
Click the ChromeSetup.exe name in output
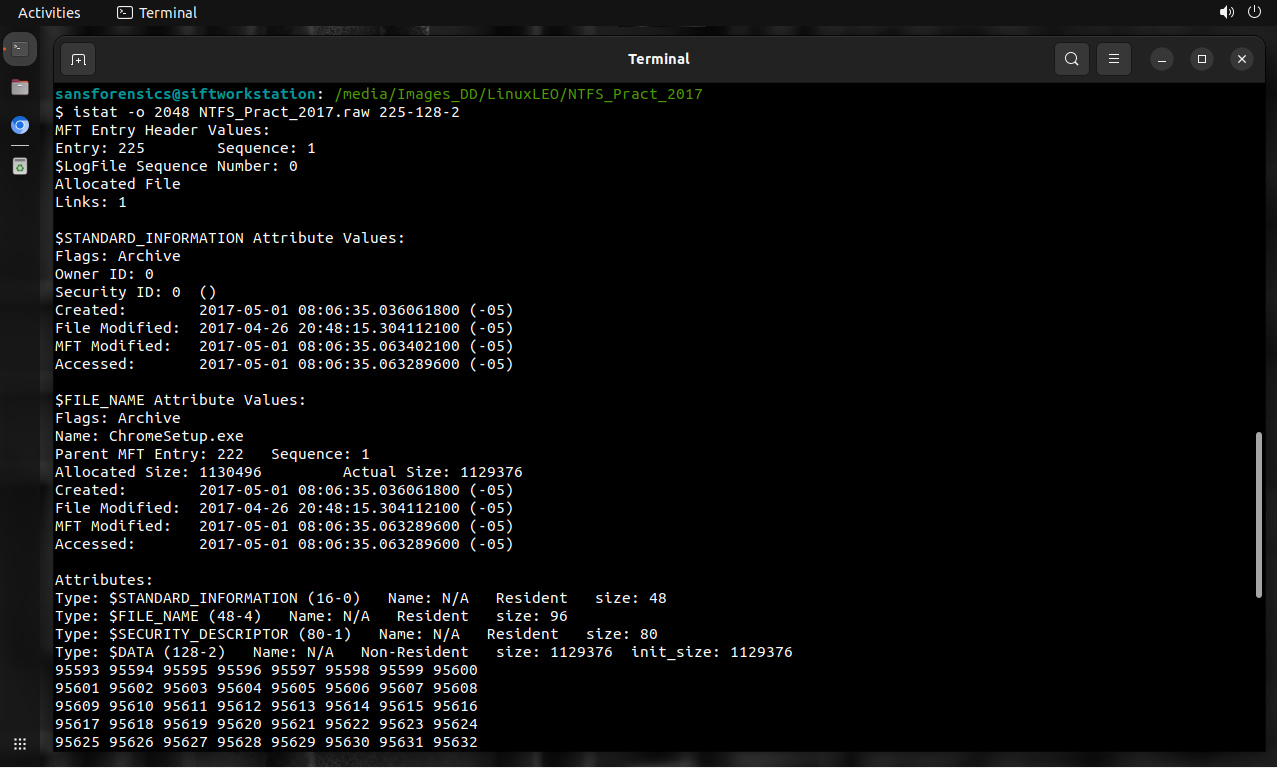click(176, 436)
